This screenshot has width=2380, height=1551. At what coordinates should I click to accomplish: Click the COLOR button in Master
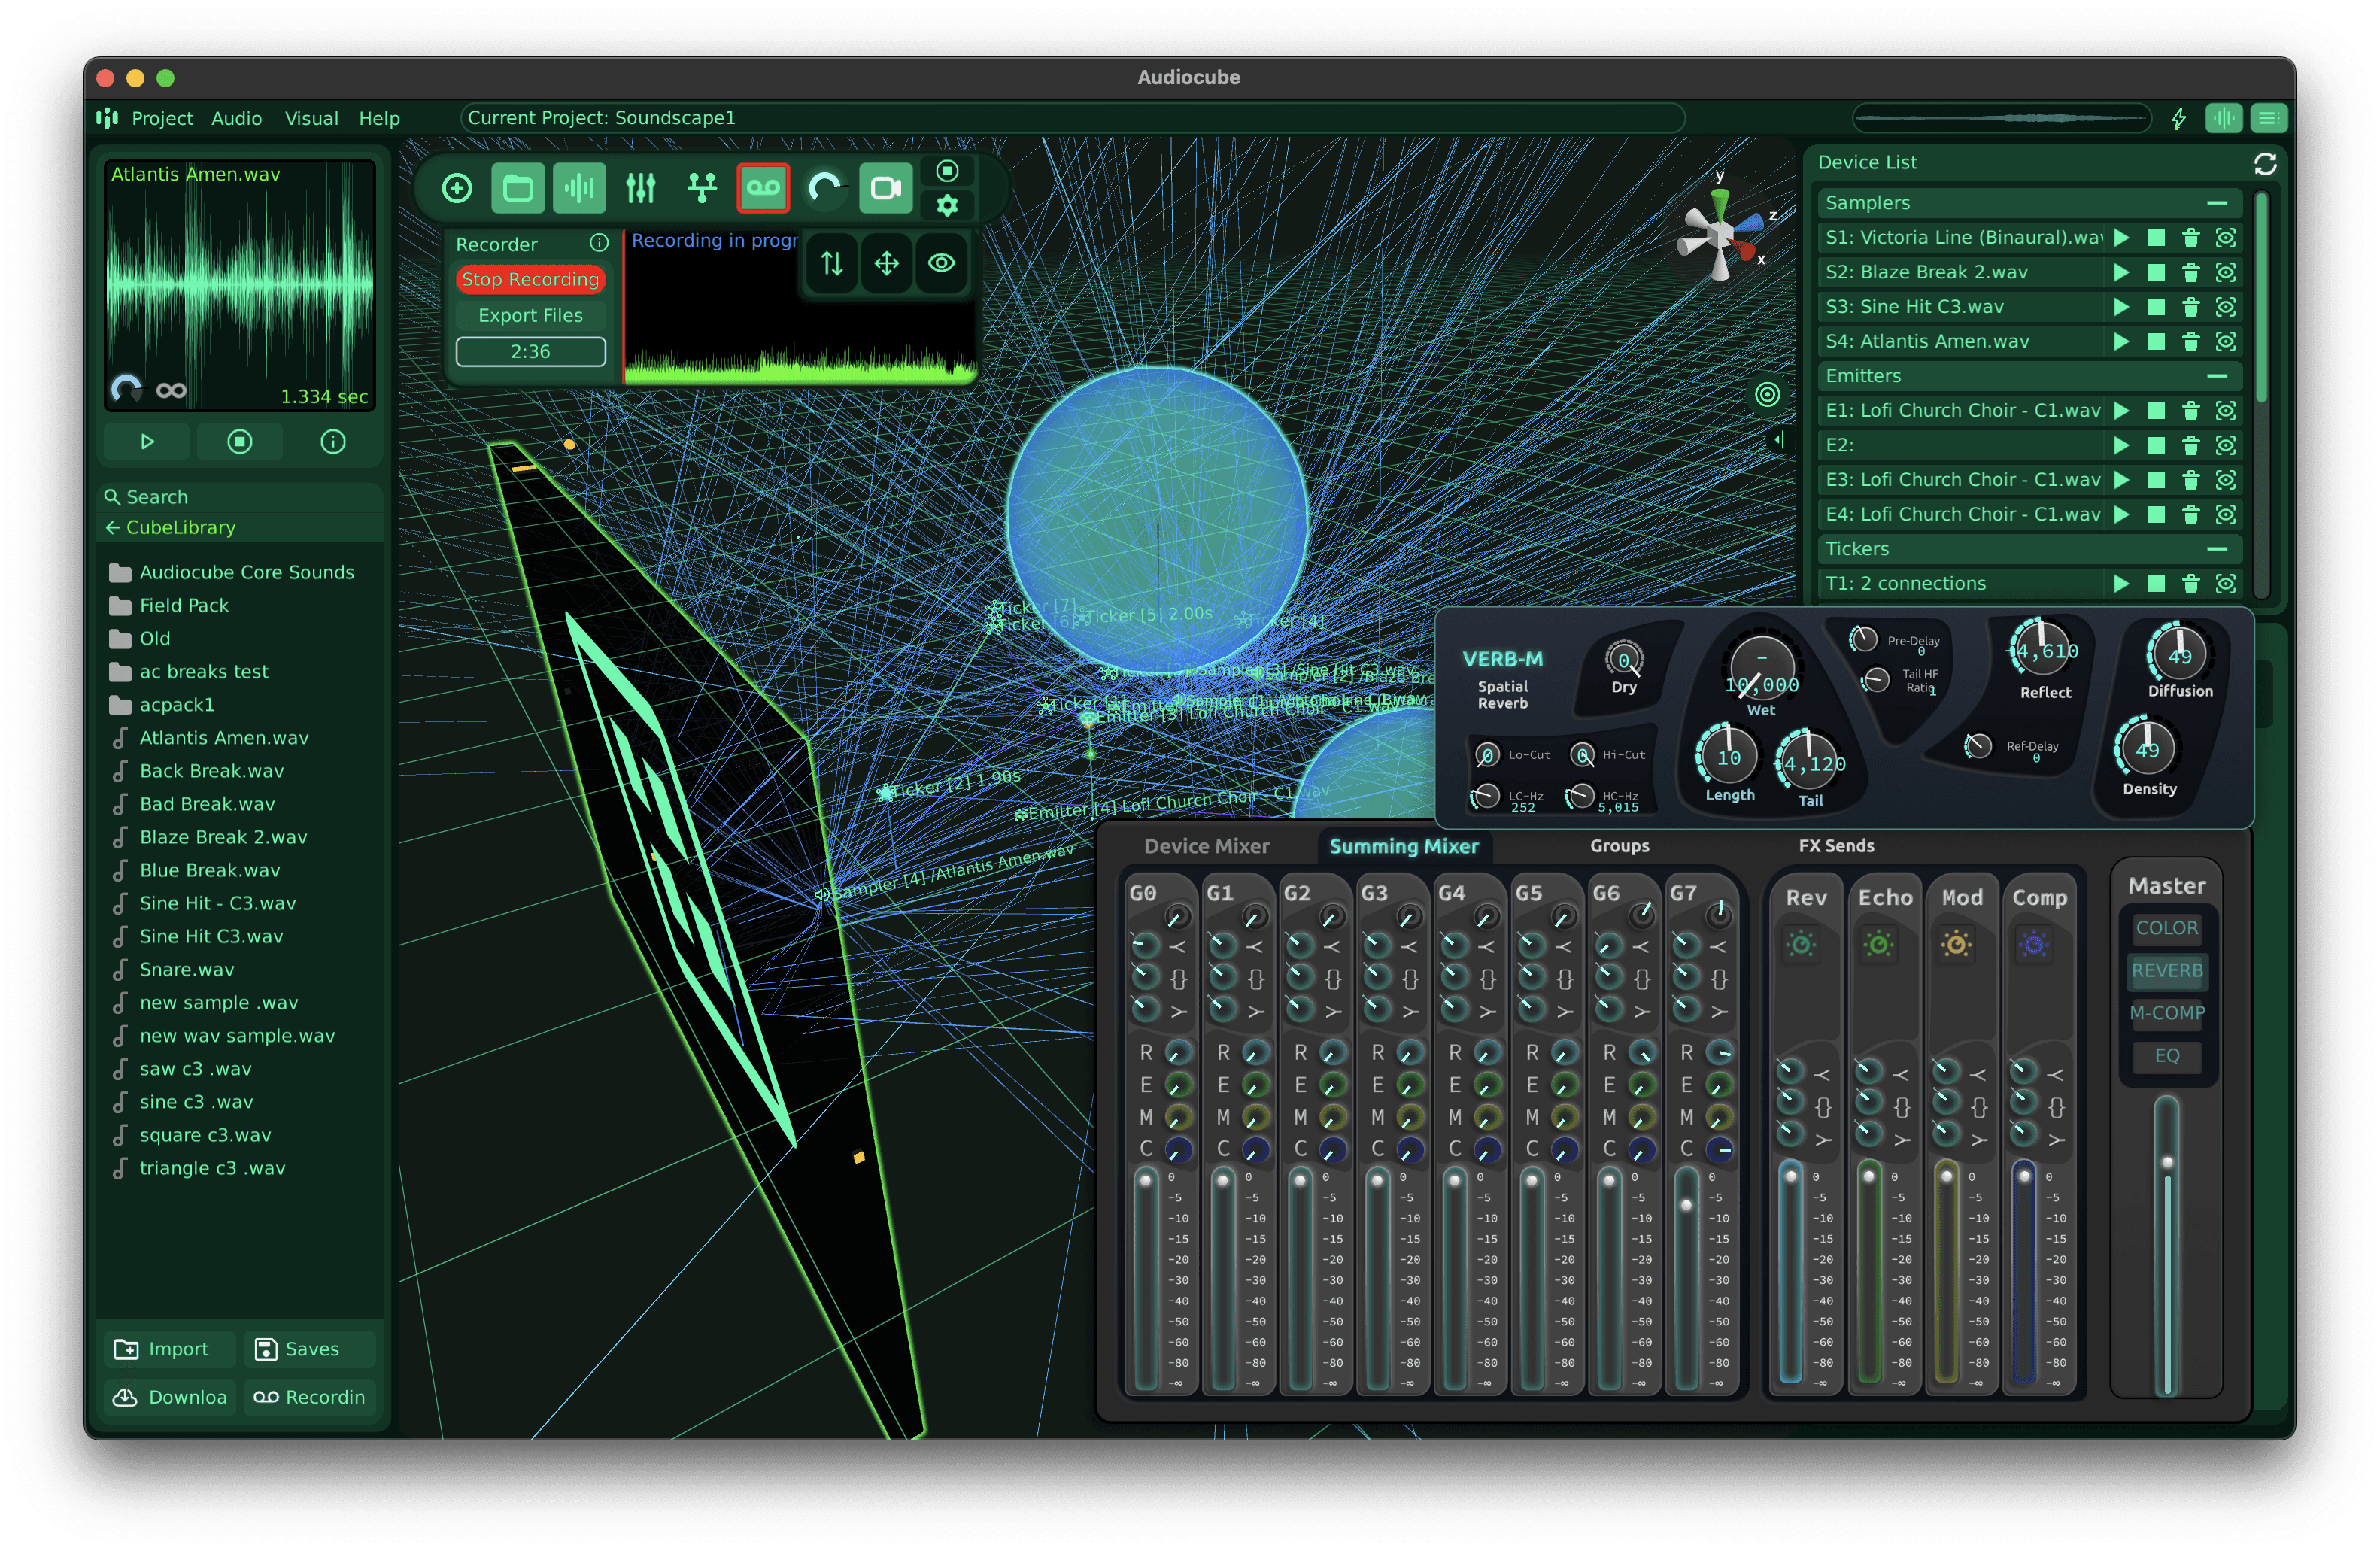2166,928
